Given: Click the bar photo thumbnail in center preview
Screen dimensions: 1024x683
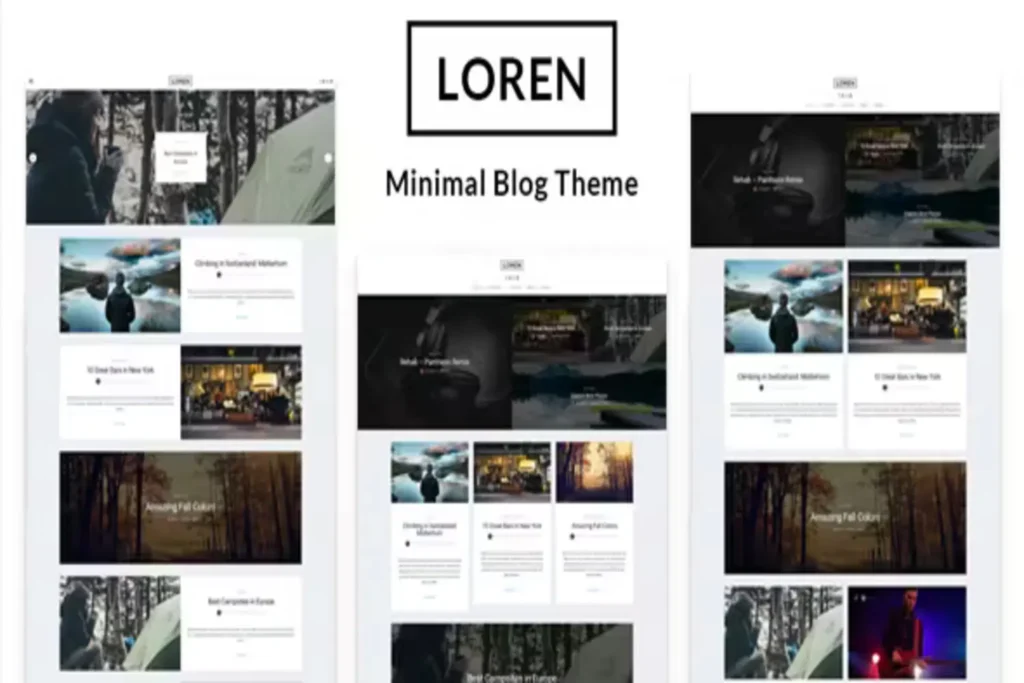Looking at the screenshot, I should pos(511,472).
